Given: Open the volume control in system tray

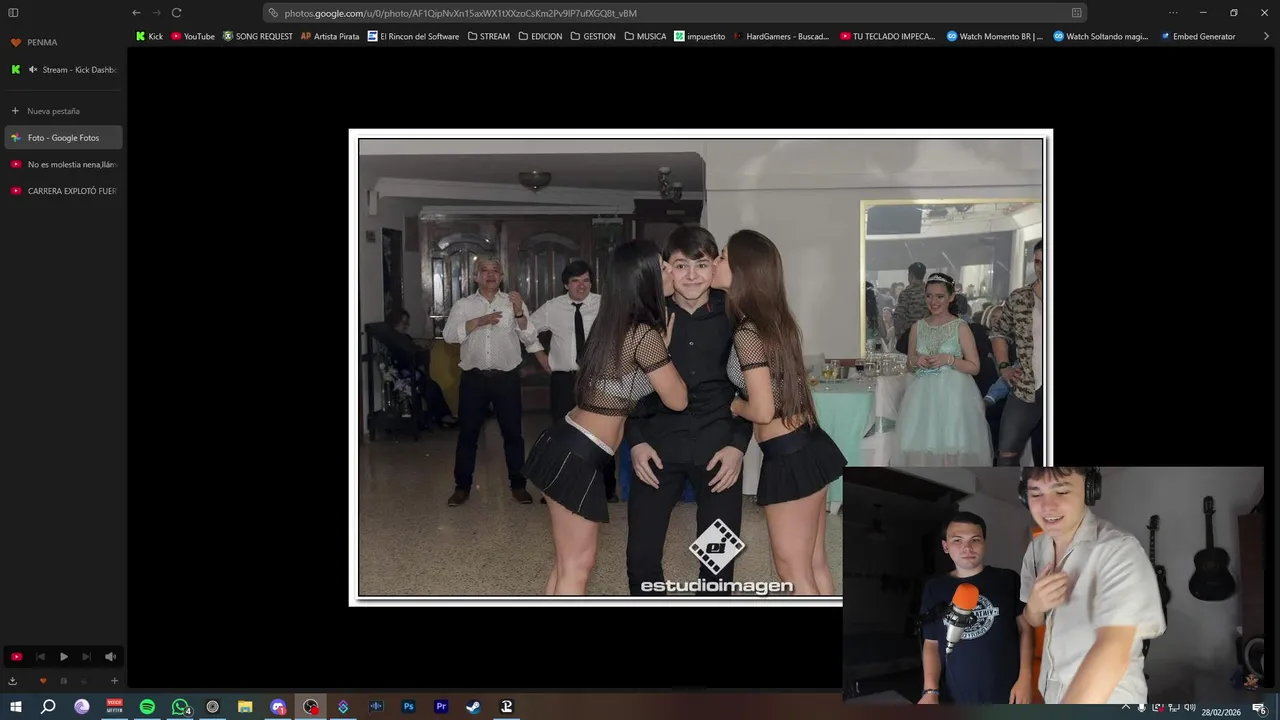Looking at the screenshot, I should 1189,707.
